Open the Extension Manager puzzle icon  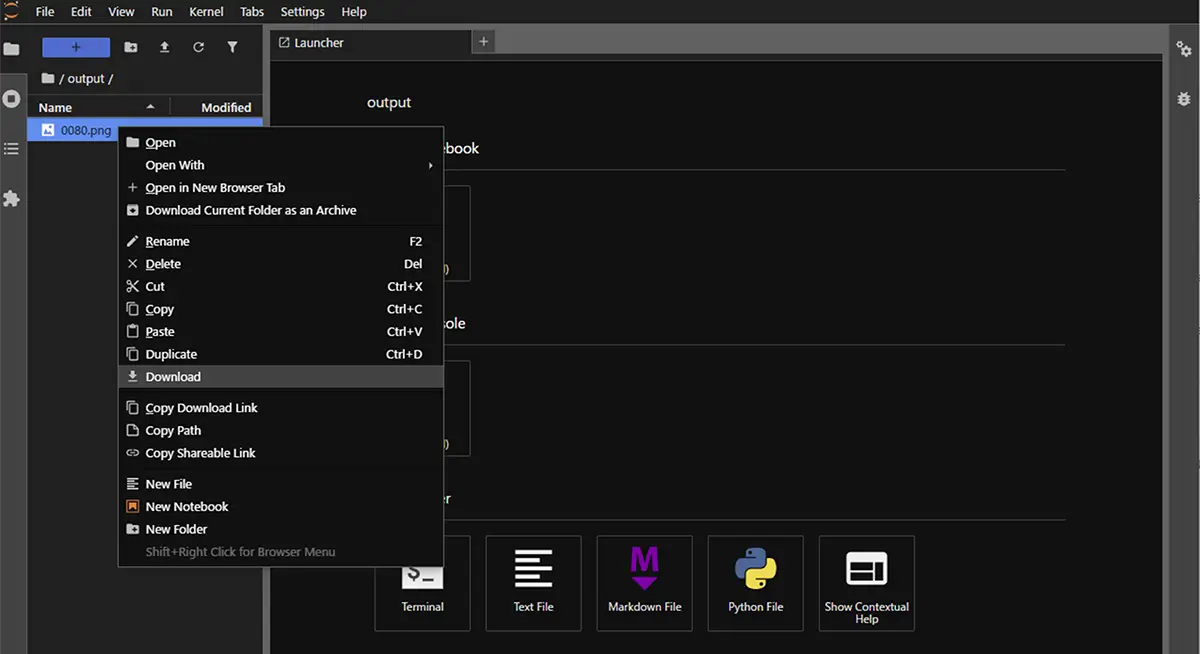coord(12,199)
